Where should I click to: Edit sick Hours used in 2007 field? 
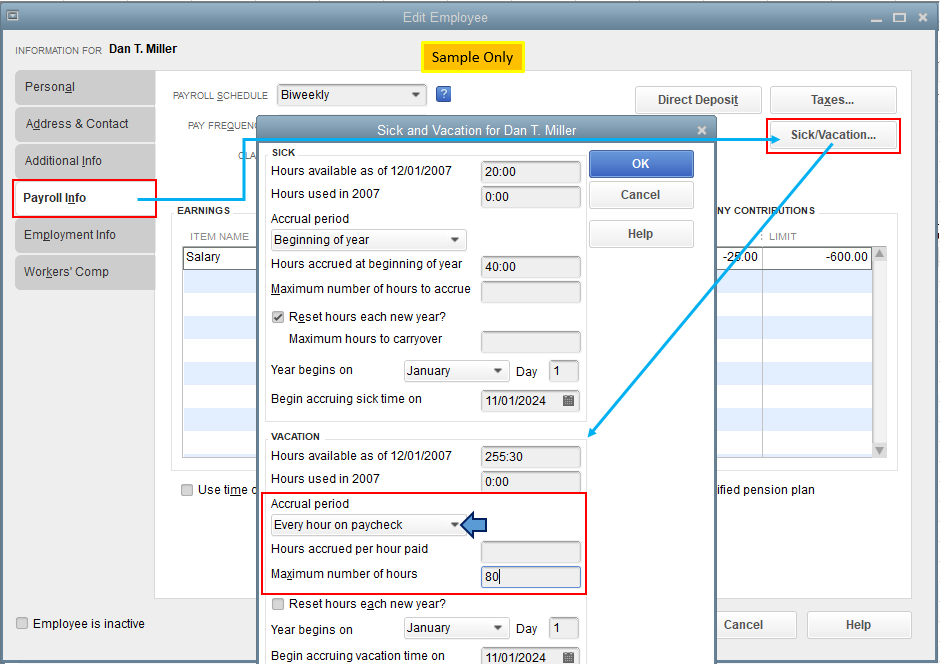click(x=531, y=197)
